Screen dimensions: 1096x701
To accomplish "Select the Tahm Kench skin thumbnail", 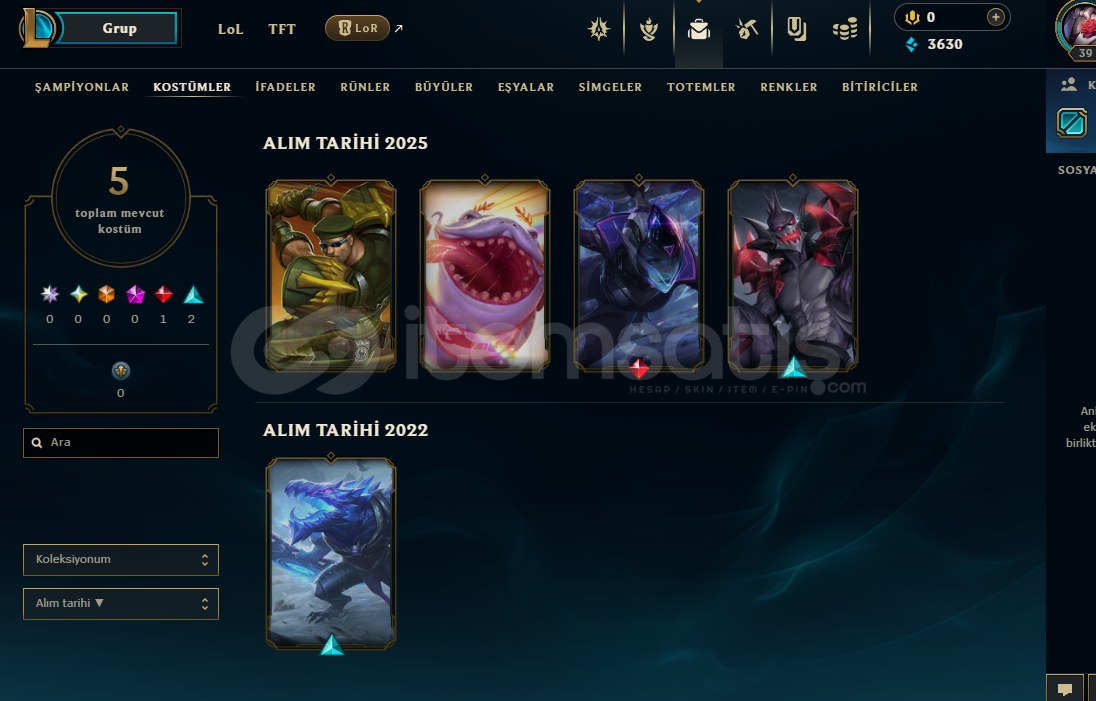I will [x=484, y=275].
